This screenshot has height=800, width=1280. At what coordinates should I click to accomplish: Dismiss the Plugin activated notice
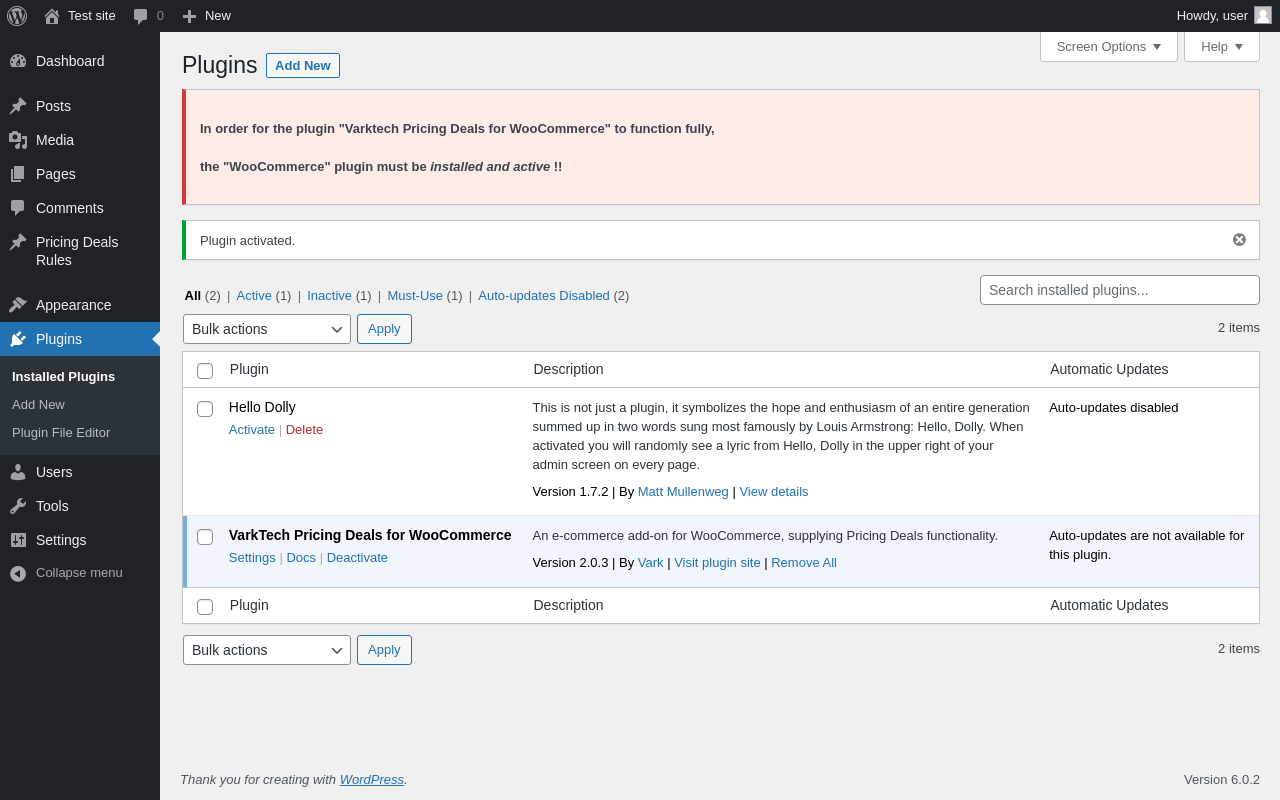(1239, 240)
